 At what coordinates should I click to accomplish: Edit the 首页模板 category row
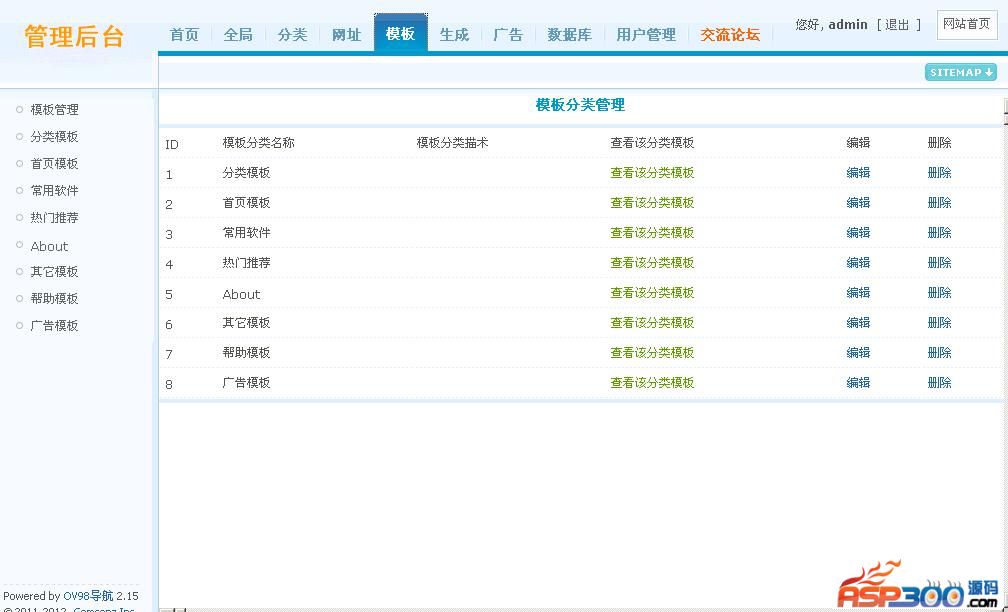[x=858, y=203]
